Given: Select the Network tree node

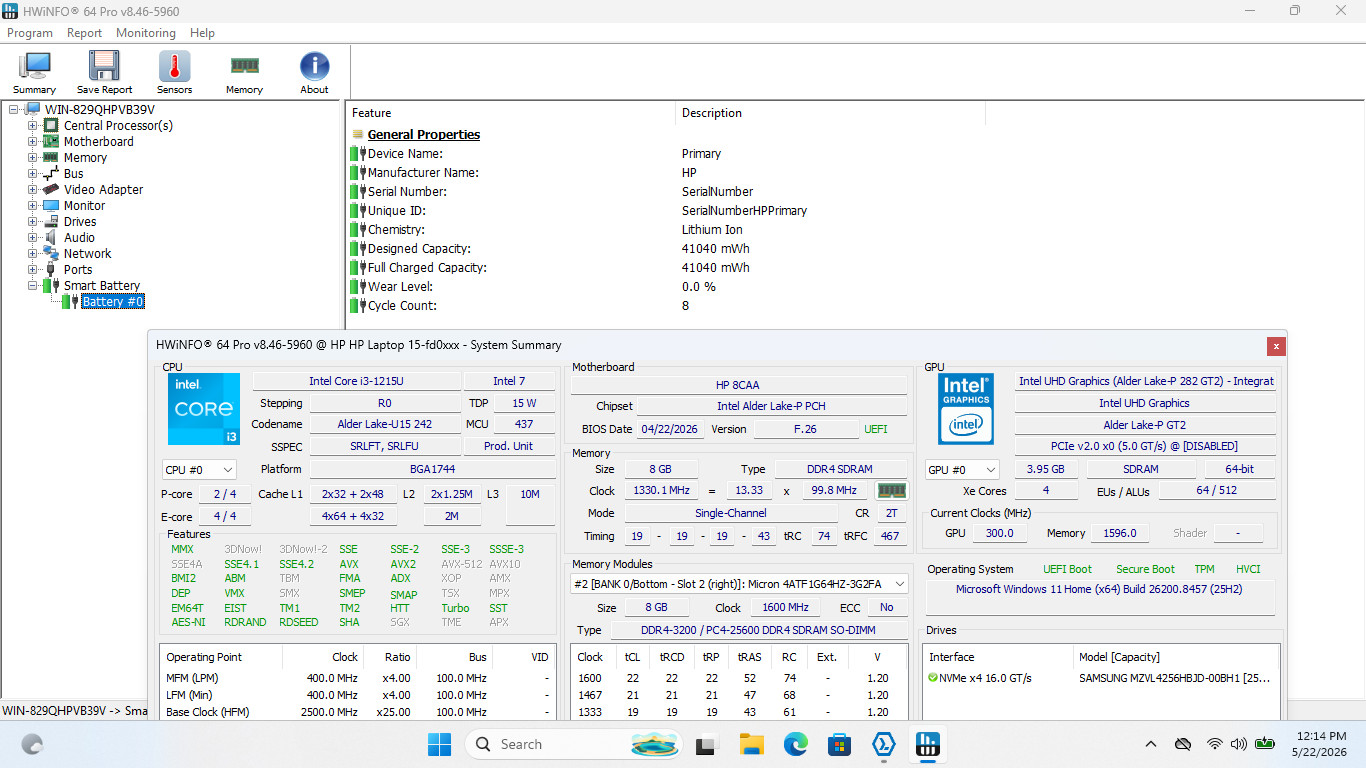Looking at the screenshot, I should click(87, 254).
